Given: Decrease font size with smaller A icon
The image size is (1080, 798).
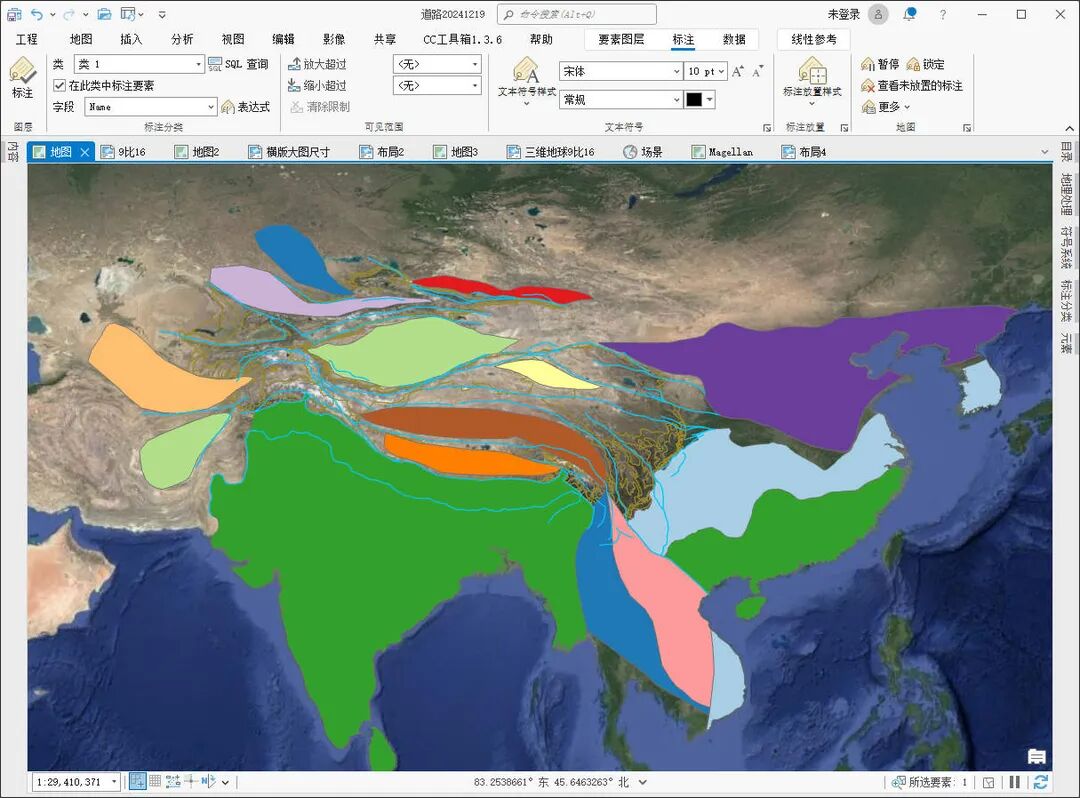Looking at the screenshot, I should coord(757,71).
